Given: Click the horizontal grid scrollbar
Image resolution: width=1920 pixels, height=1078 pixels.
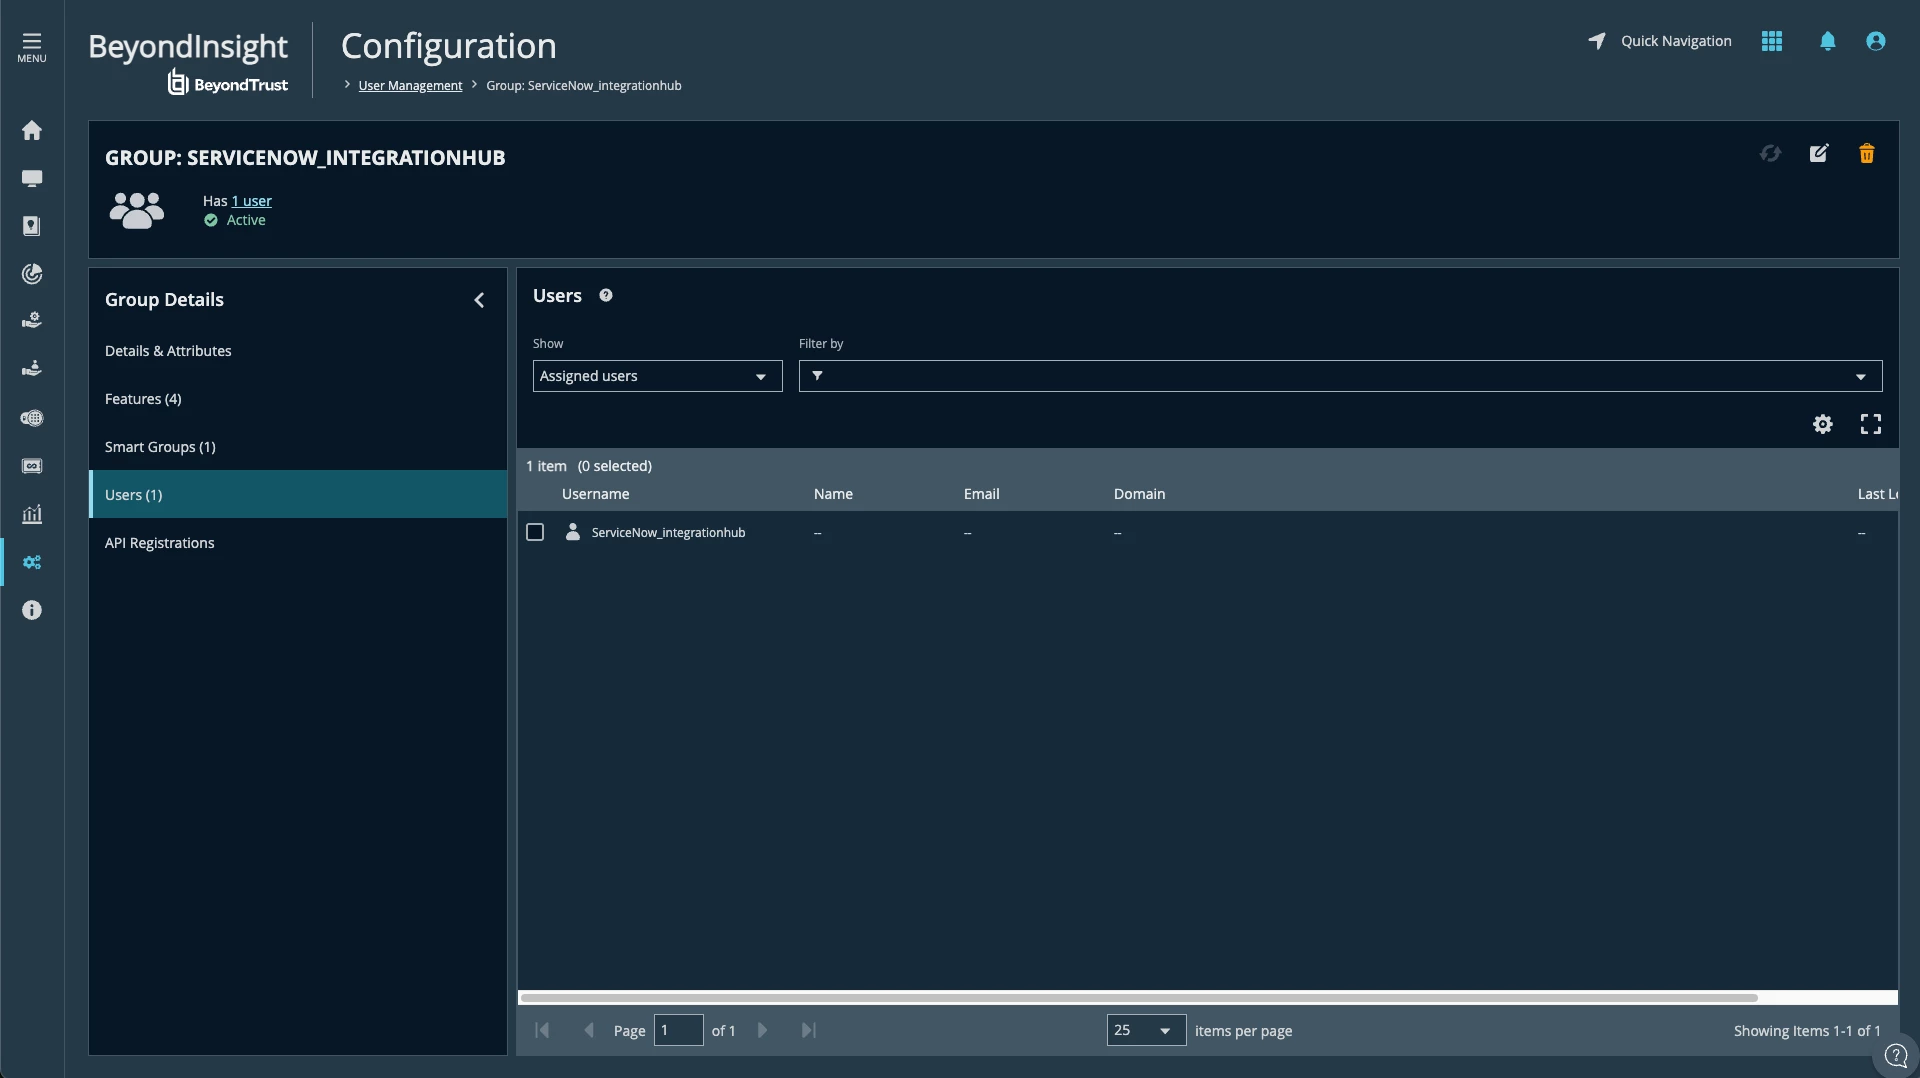Looking at the screenshot, I should [x=1139, y=998].
